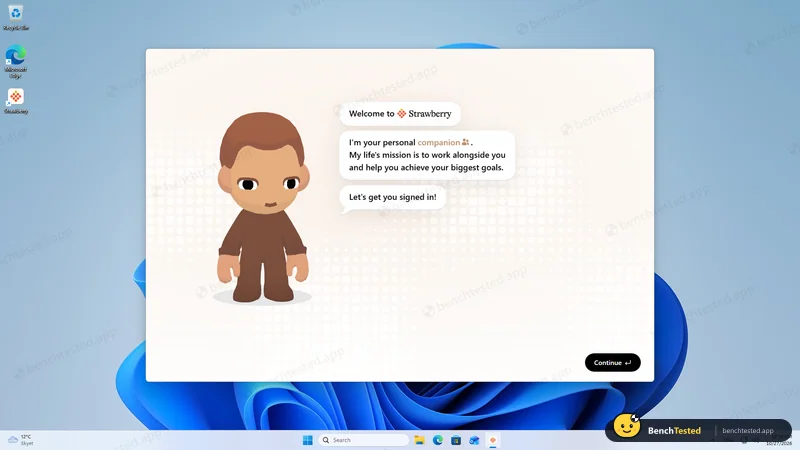Click the taskbar date and time
Viewport: 800px width, 450px height.
(x=779, y=440)
